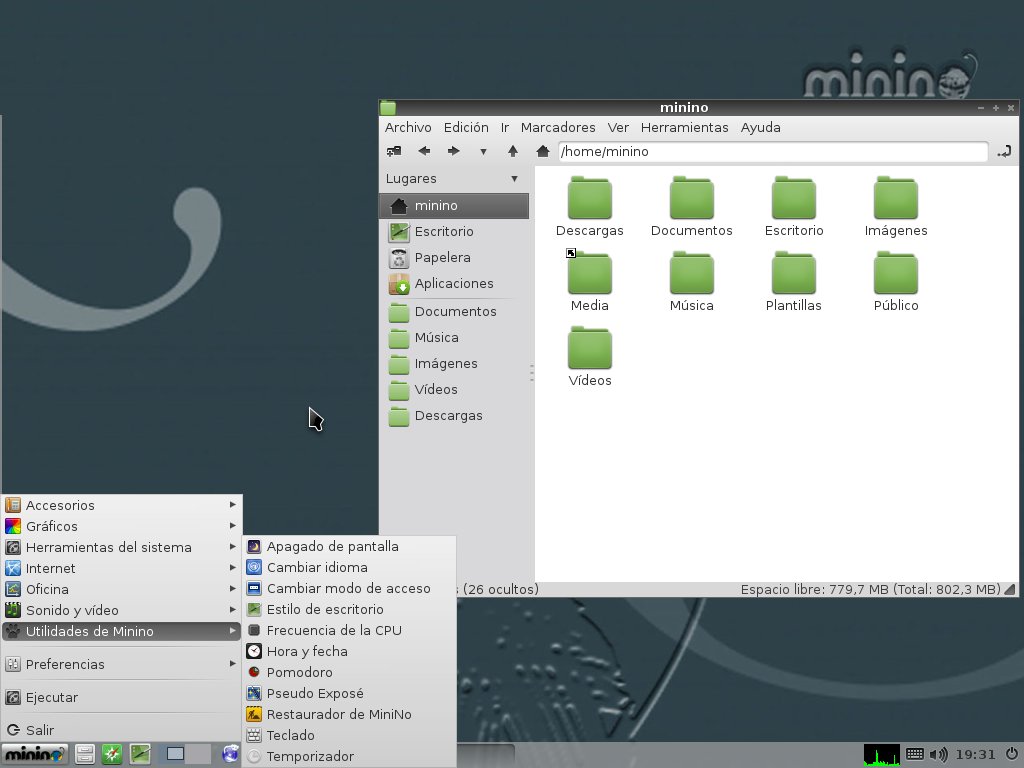Open the Marcadores menu

pos(558,127)
